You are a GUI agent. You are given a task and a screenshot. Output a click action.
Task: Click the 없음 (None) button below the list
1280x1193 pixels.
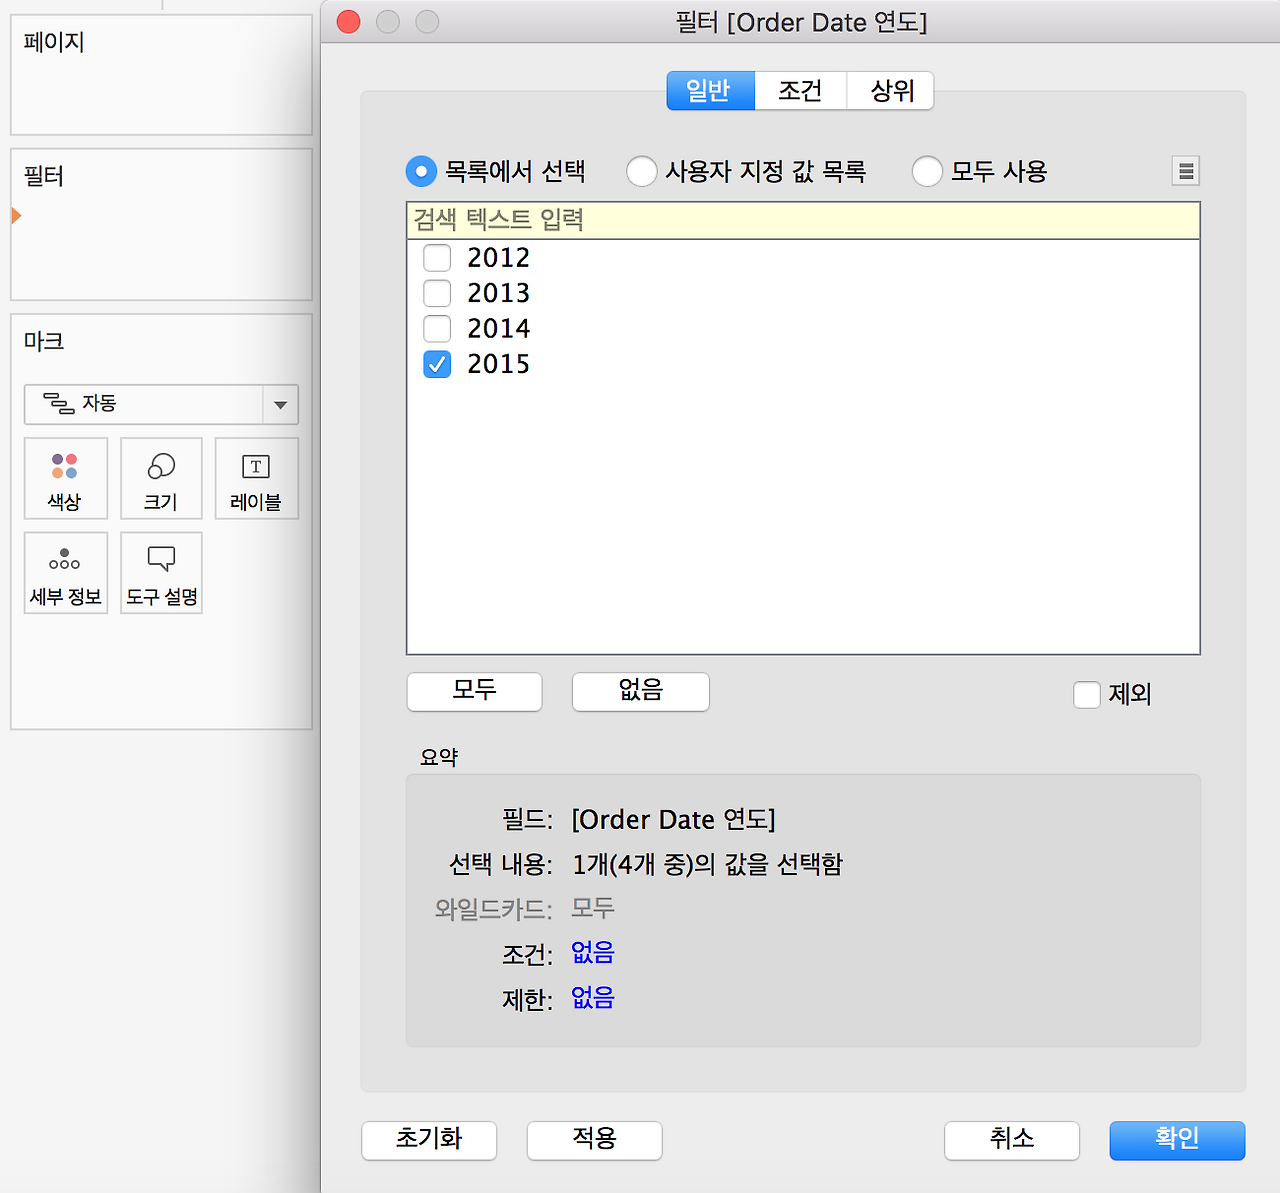[x=641, y=691]
